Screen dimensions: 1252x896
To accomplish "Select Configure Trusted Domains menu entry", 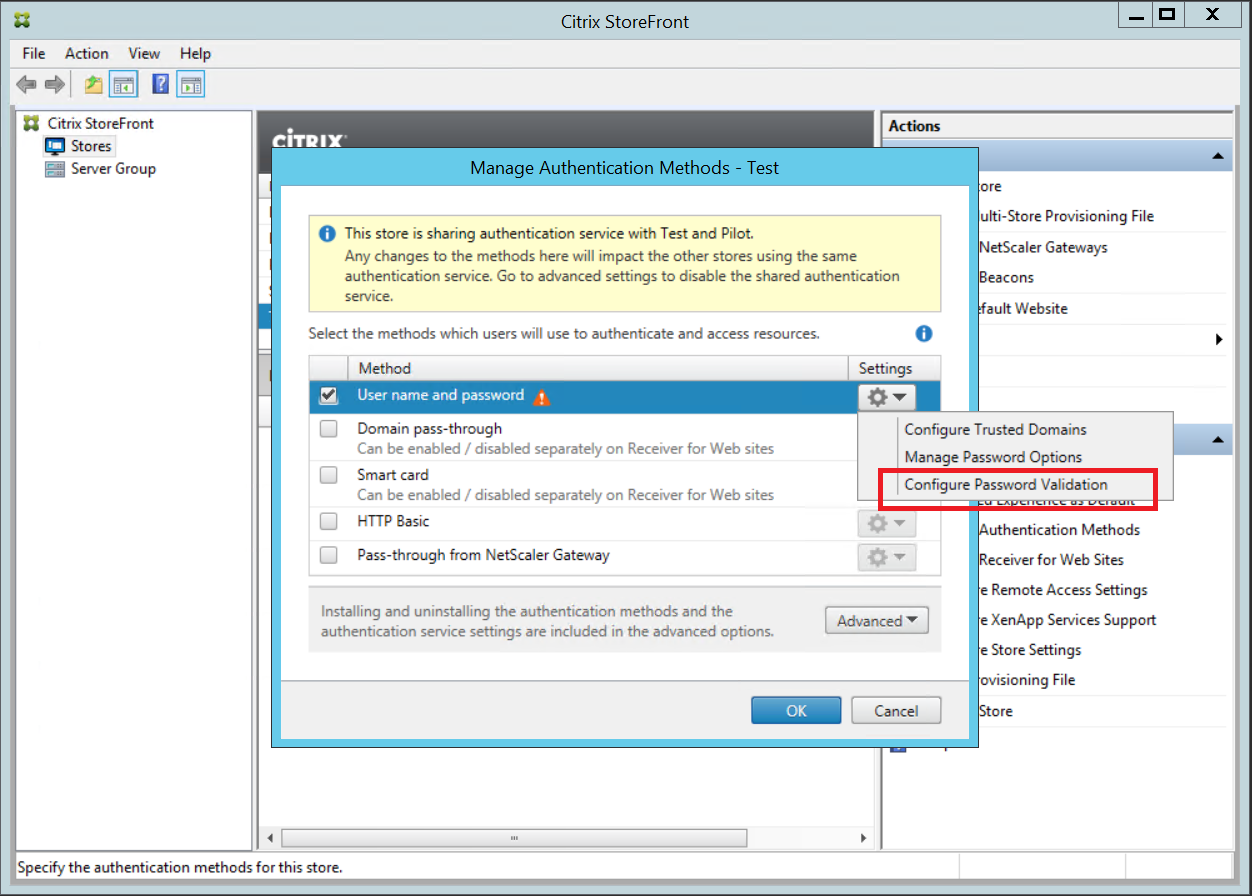I will click(x=995, y=430).
